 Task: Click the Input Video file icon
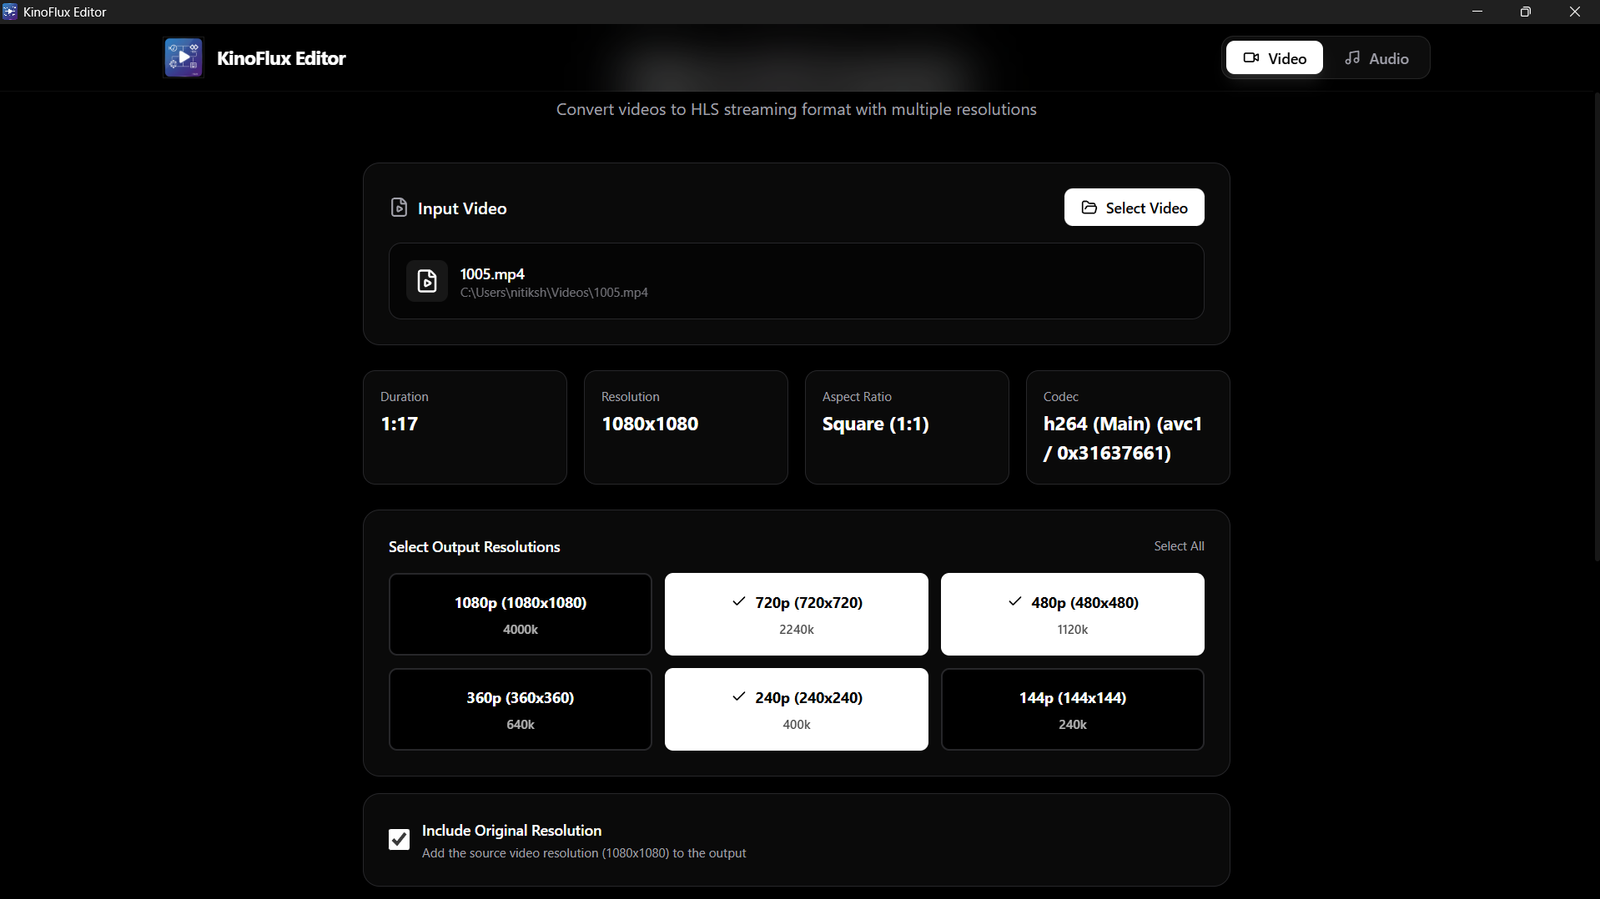[x=399, y=208]
